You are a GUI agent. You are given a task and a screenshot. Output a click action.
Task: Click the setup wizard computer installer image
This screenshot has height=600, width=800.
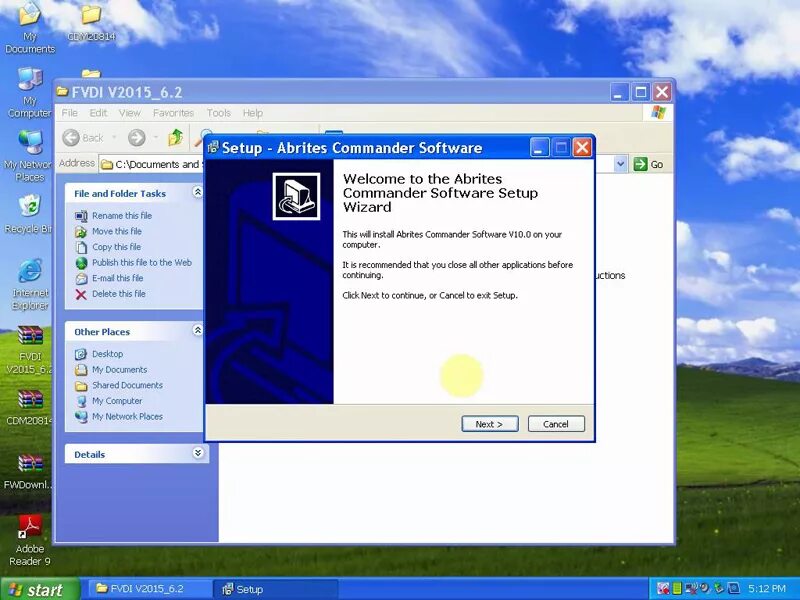point(296,196)
